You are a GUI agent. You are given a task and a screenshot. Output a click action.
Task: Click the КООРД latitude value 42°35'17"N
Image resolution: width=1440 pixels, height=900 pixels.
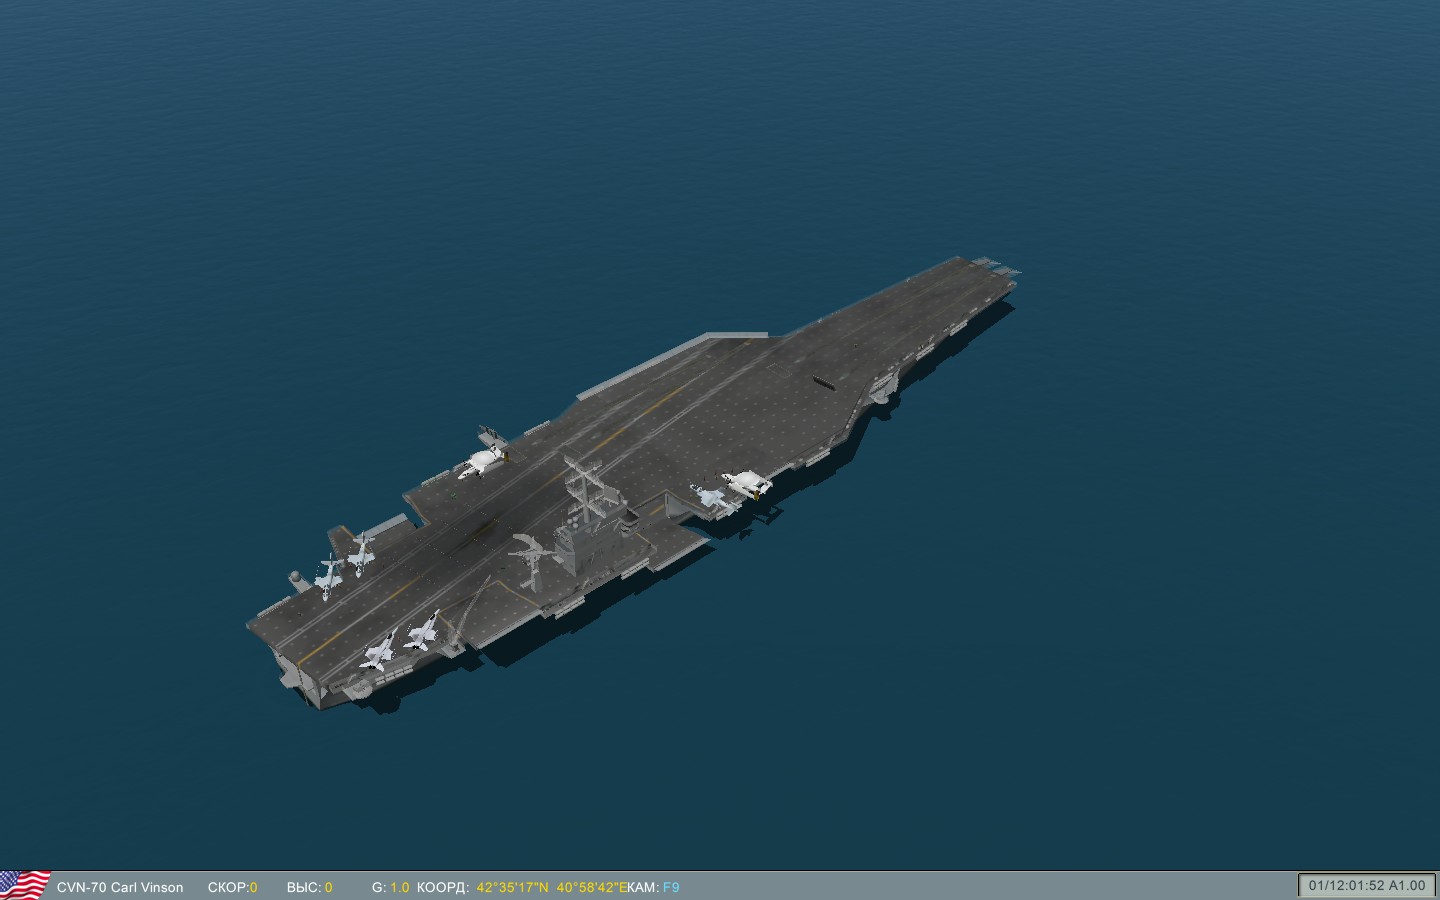pos(512,887)
